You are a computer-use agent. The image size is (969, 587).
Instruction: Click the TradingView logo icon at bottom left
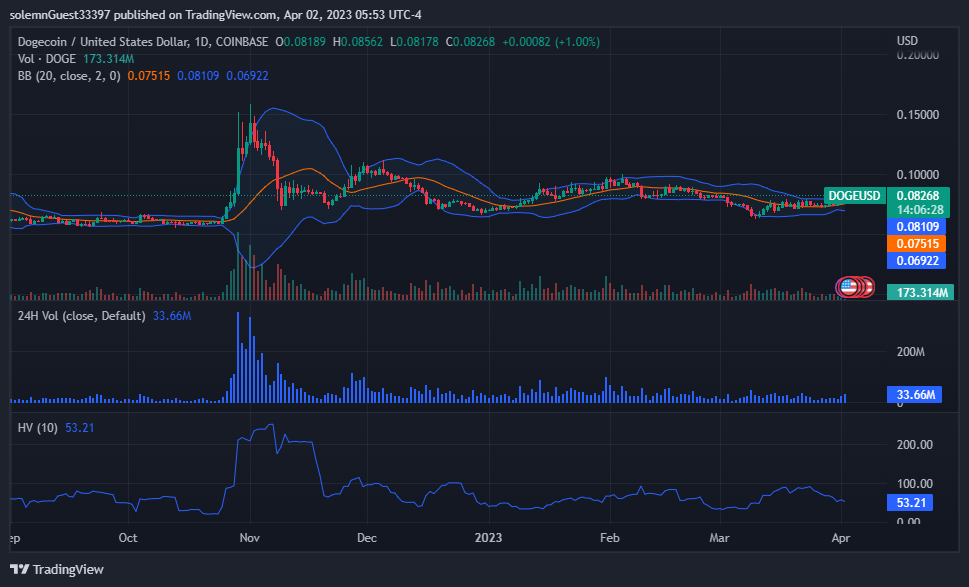pyautogui.click(x=20, y=569)
